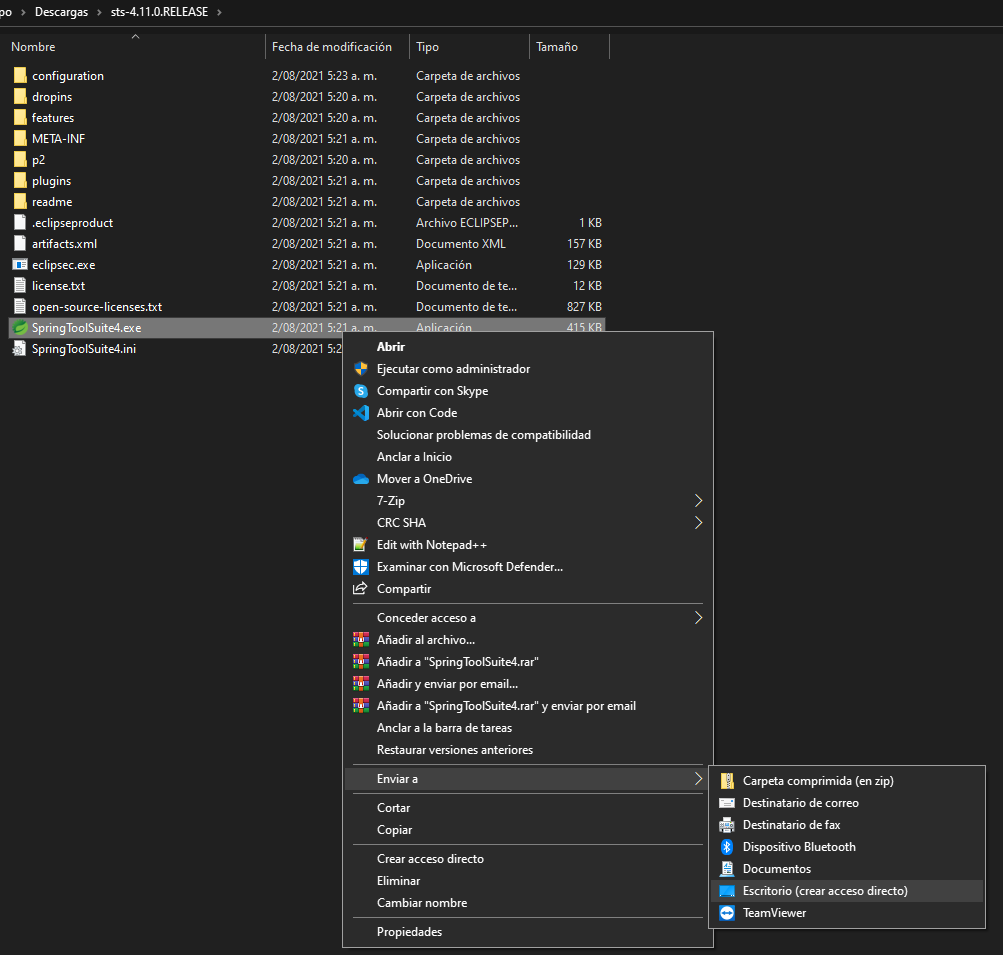Click the WinRAR icon beside Añadir al archivo...
This screenshot has width=1003, height=955.
[361, 640]
